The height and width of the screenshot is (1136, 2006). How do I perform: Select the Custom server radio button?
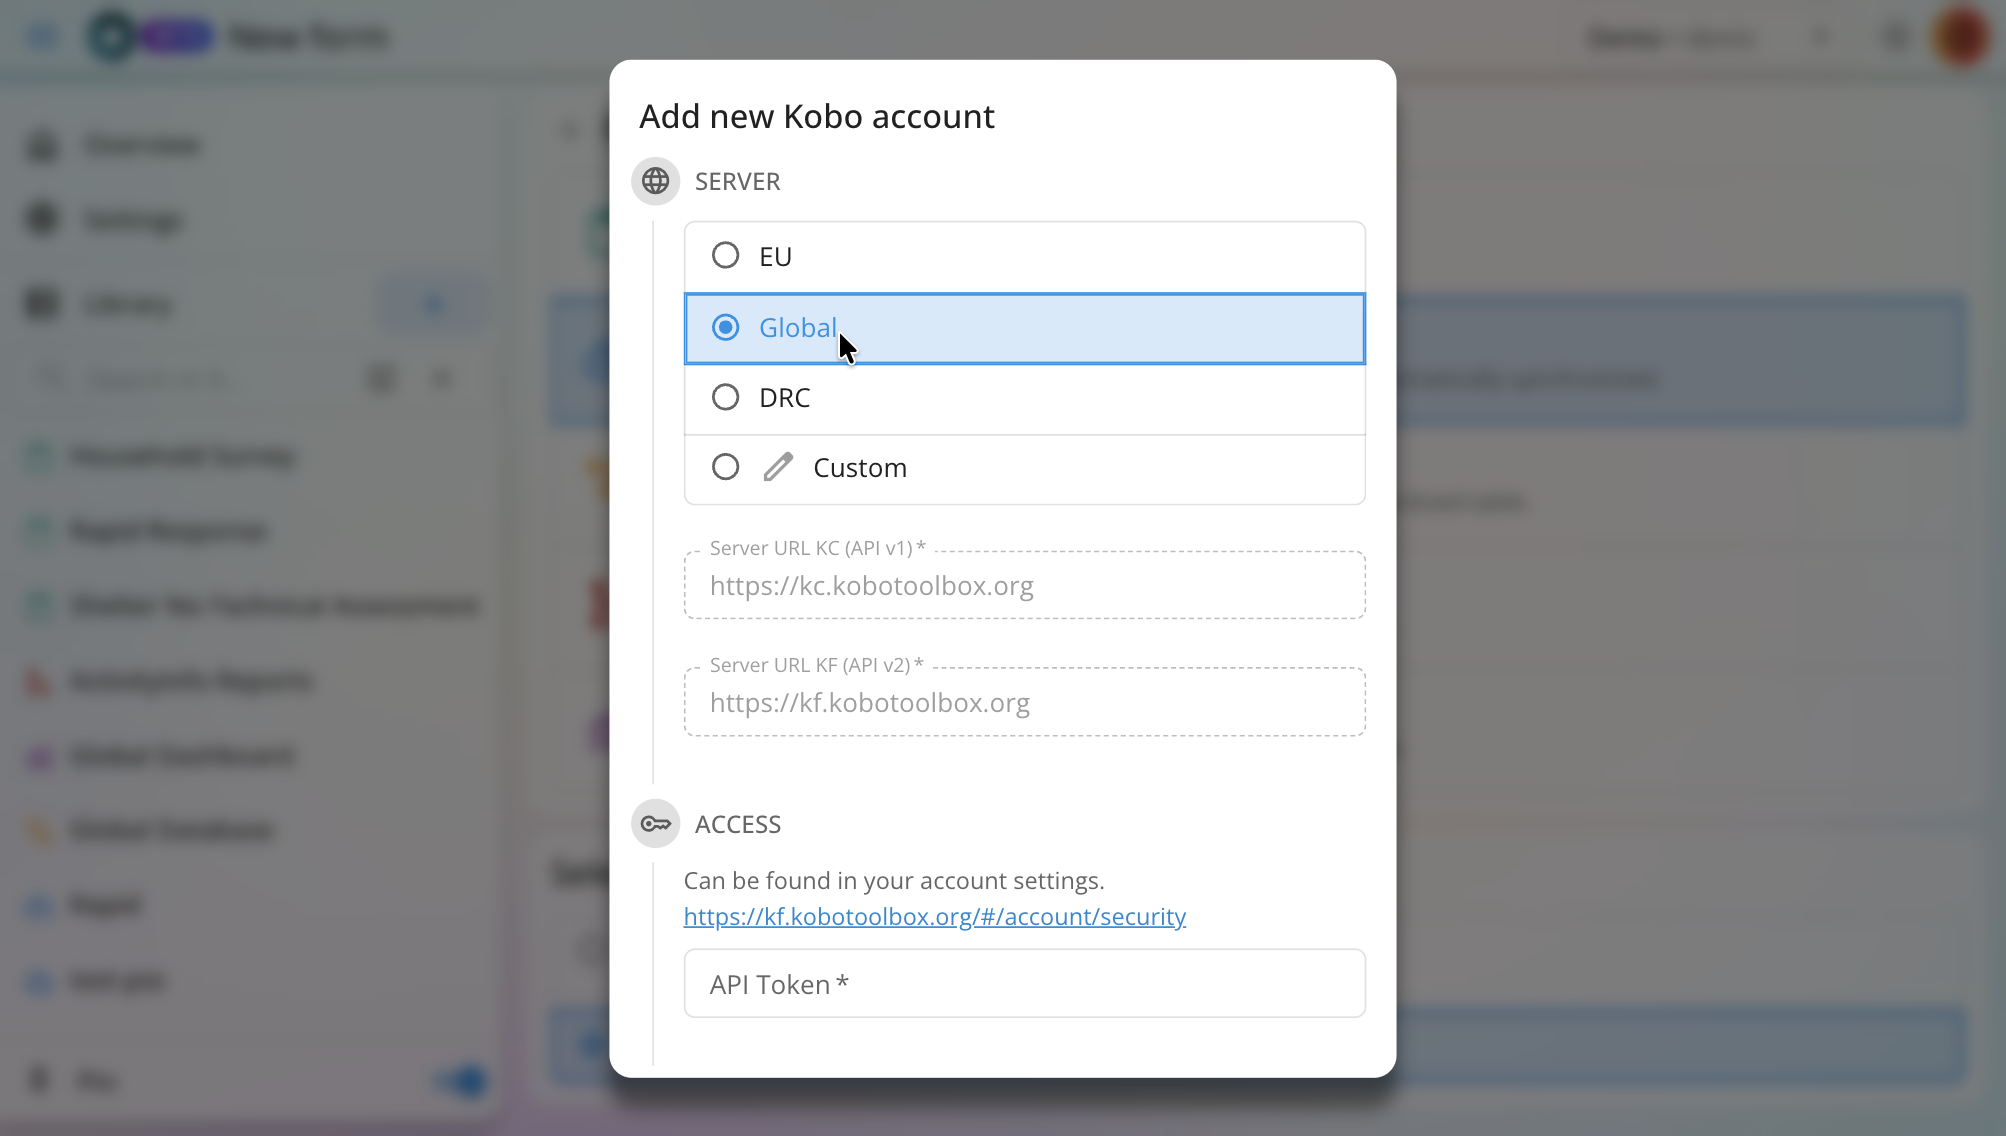coord(725,467)
